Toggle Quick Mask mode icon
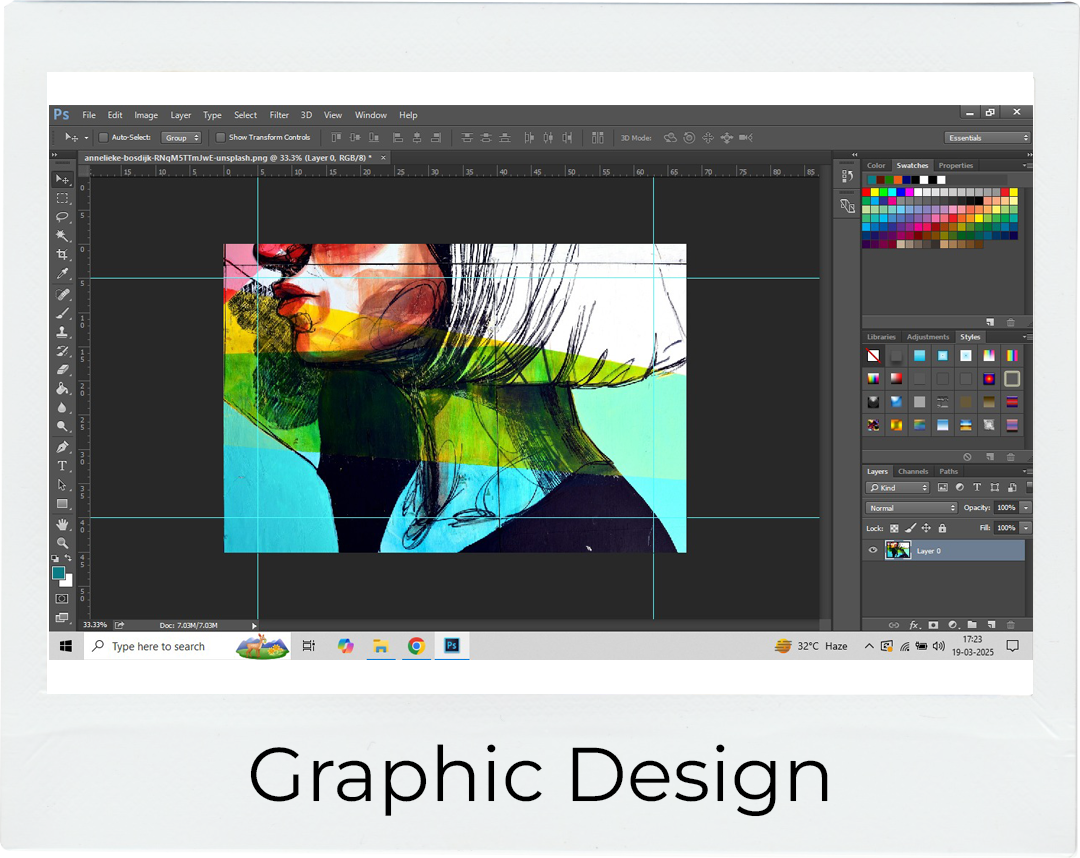This screenshot has height=858, width=1080. (62, 598)
